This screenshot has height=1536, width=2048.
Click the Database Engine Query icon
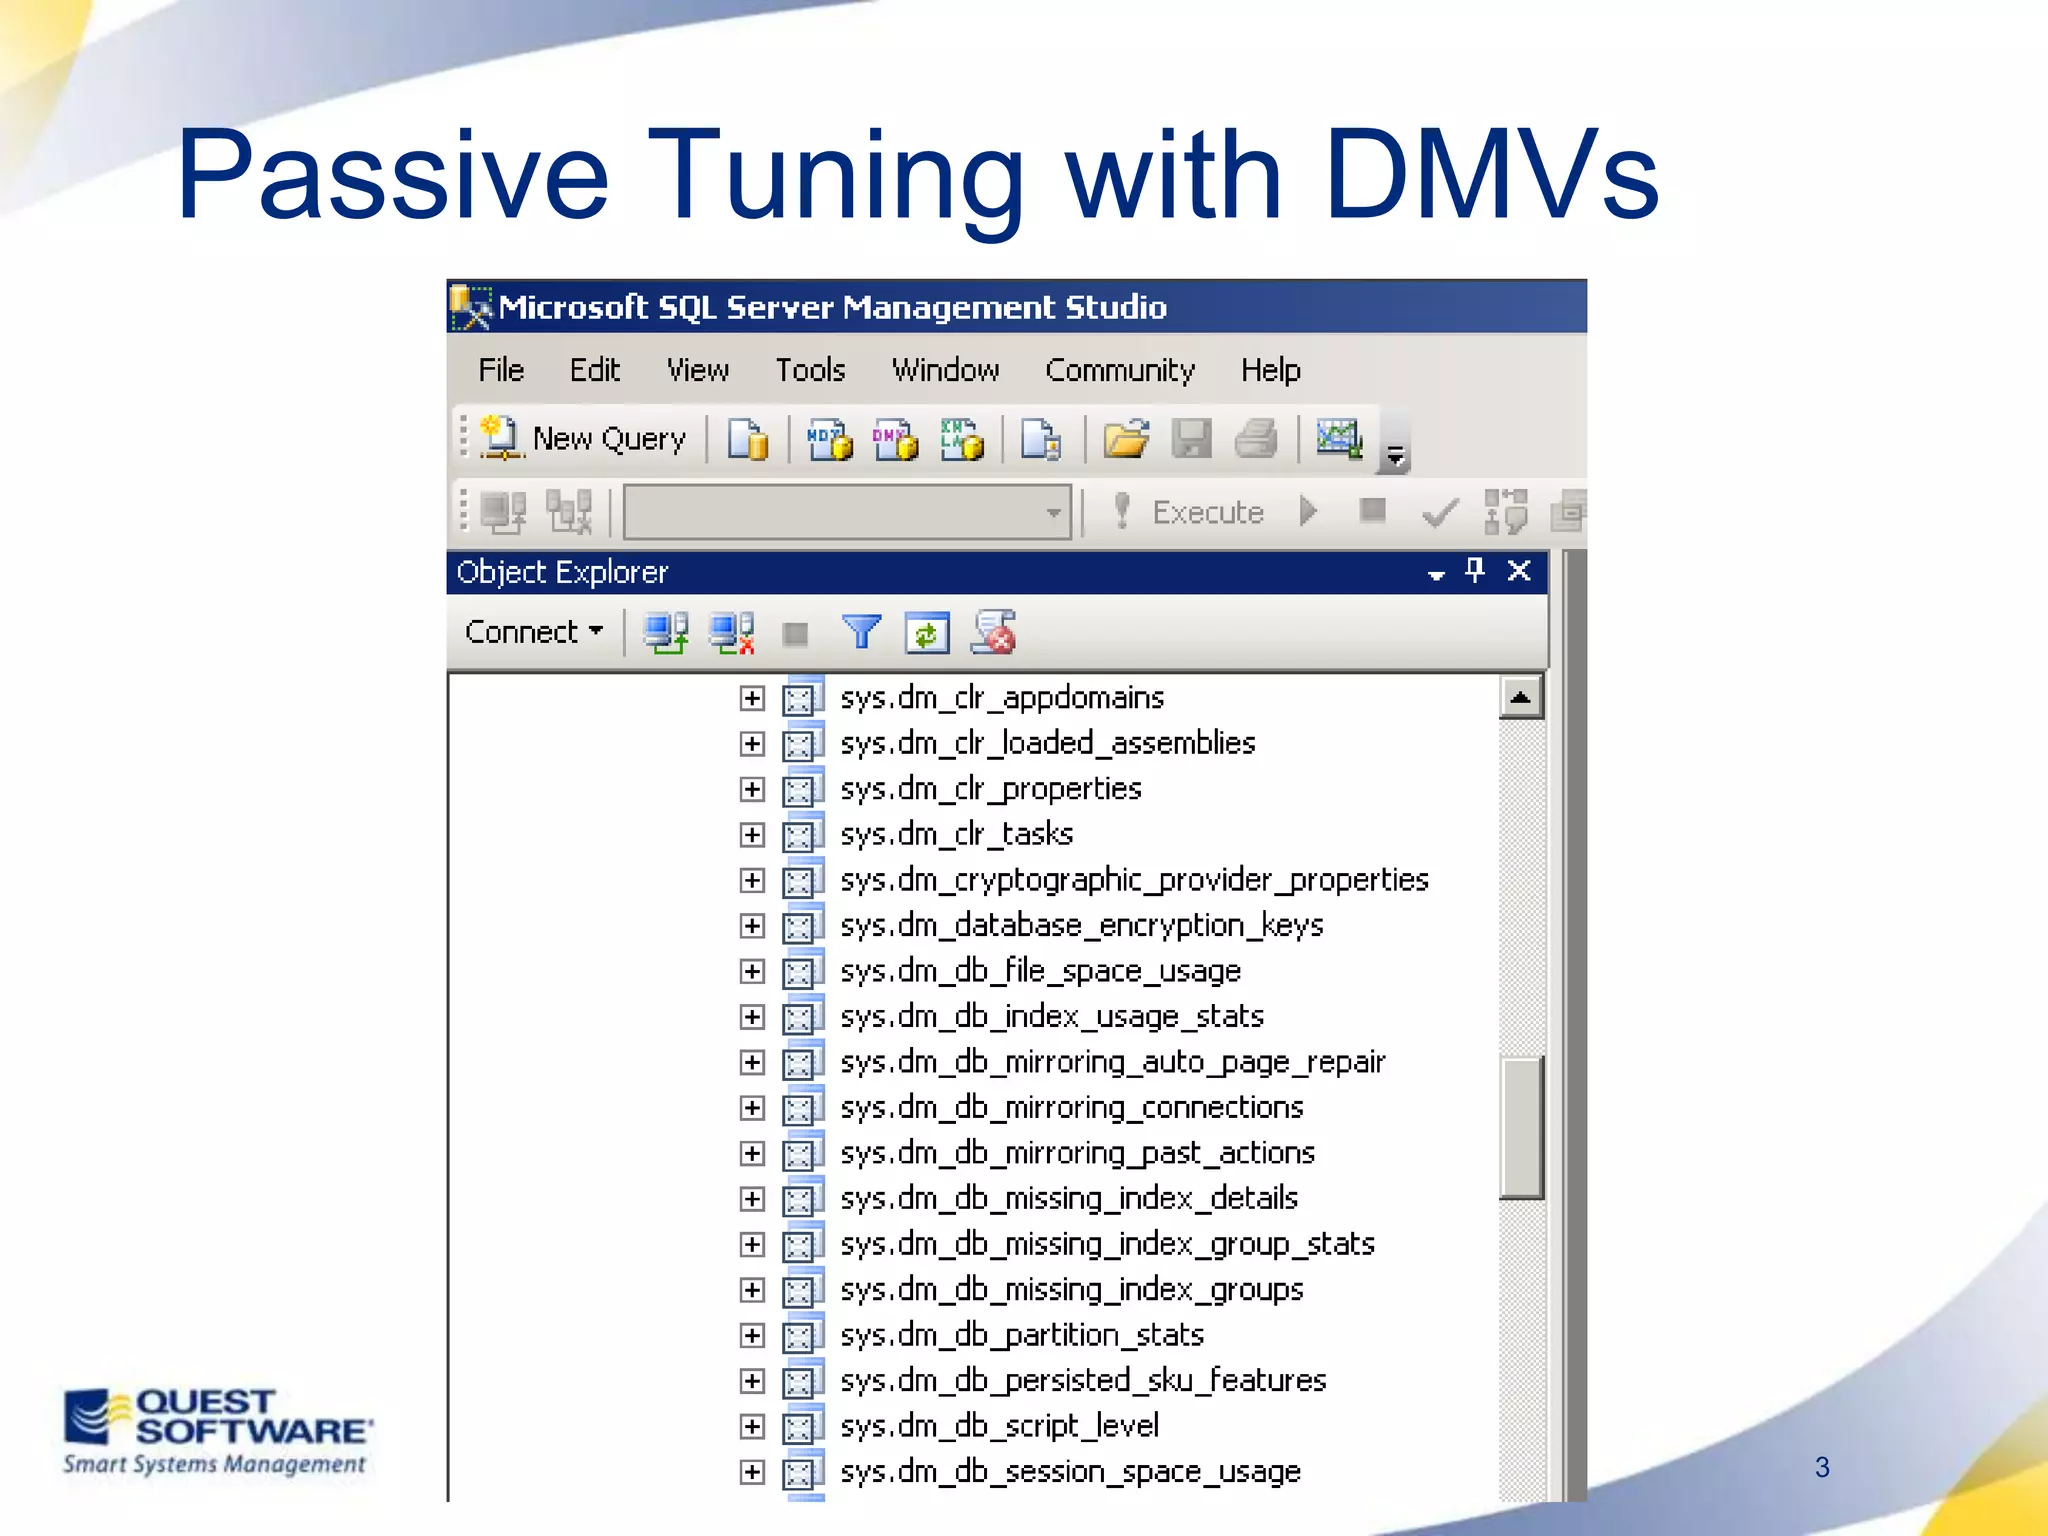748,439
